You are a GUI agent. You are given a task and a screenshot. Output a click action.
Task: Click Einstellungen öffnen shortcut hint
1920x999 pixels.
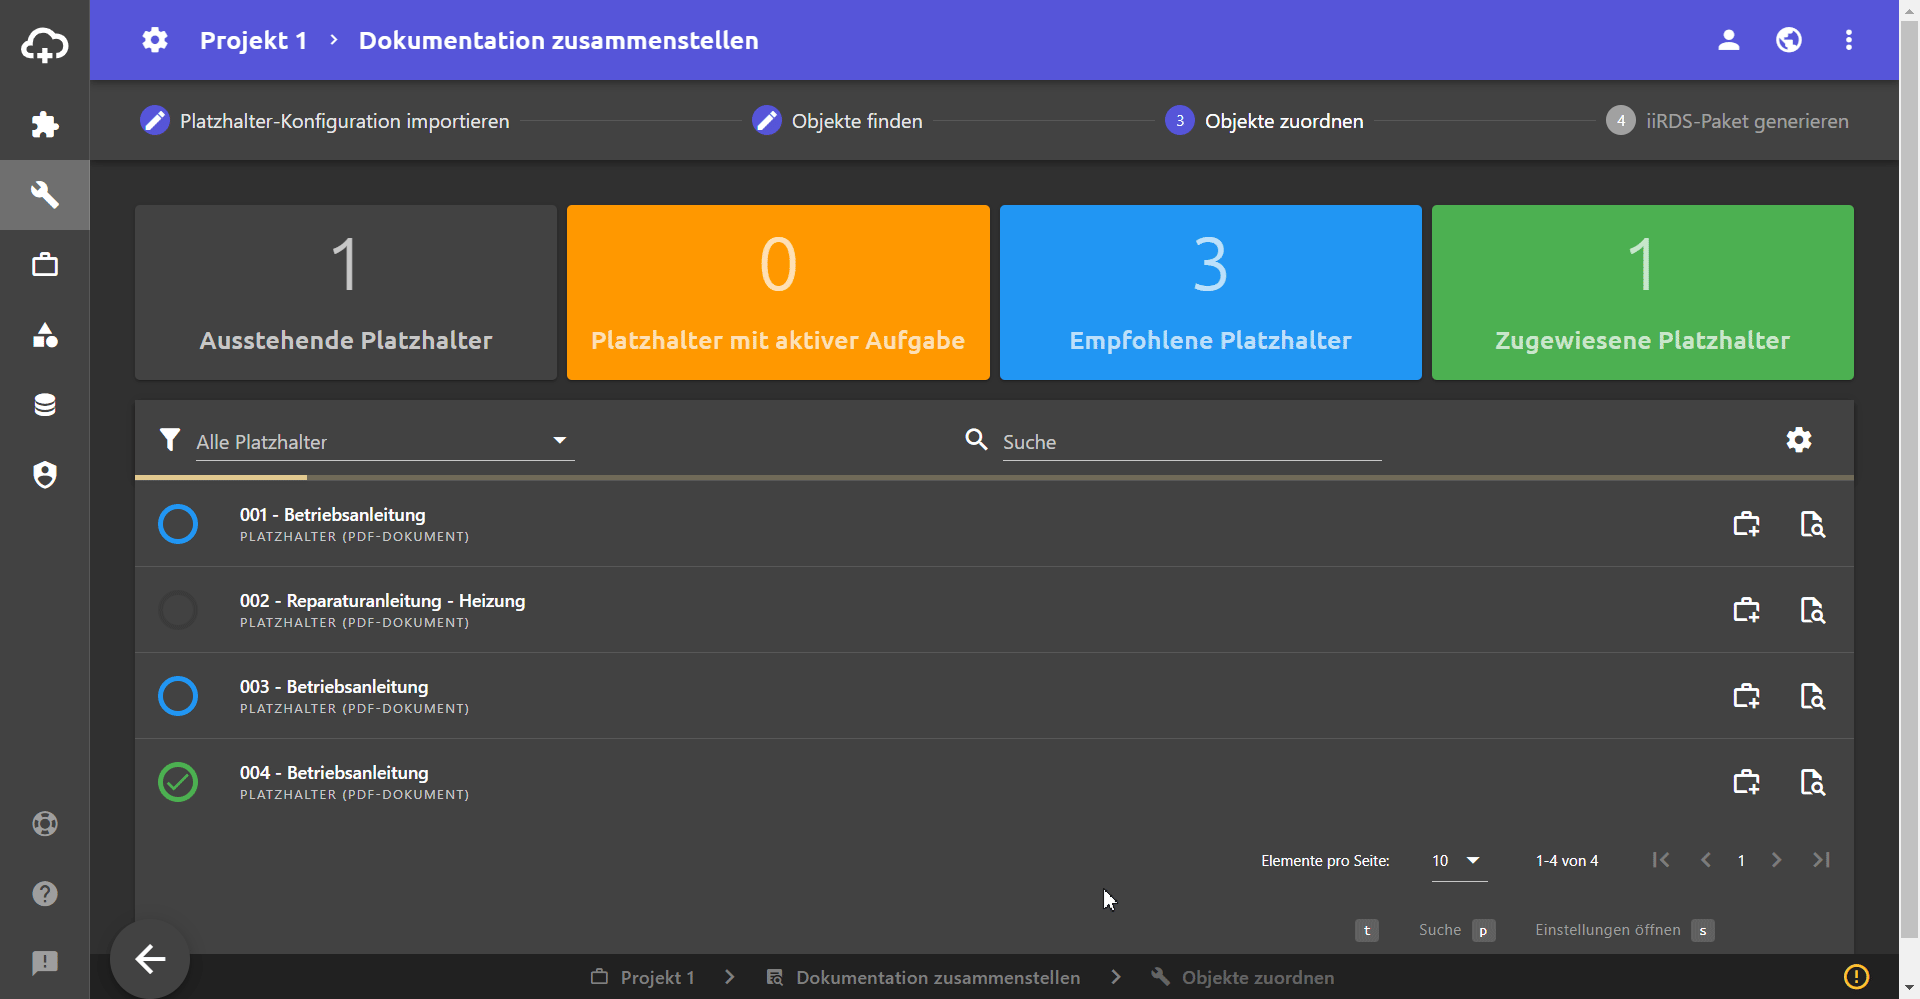(1625, 930)
